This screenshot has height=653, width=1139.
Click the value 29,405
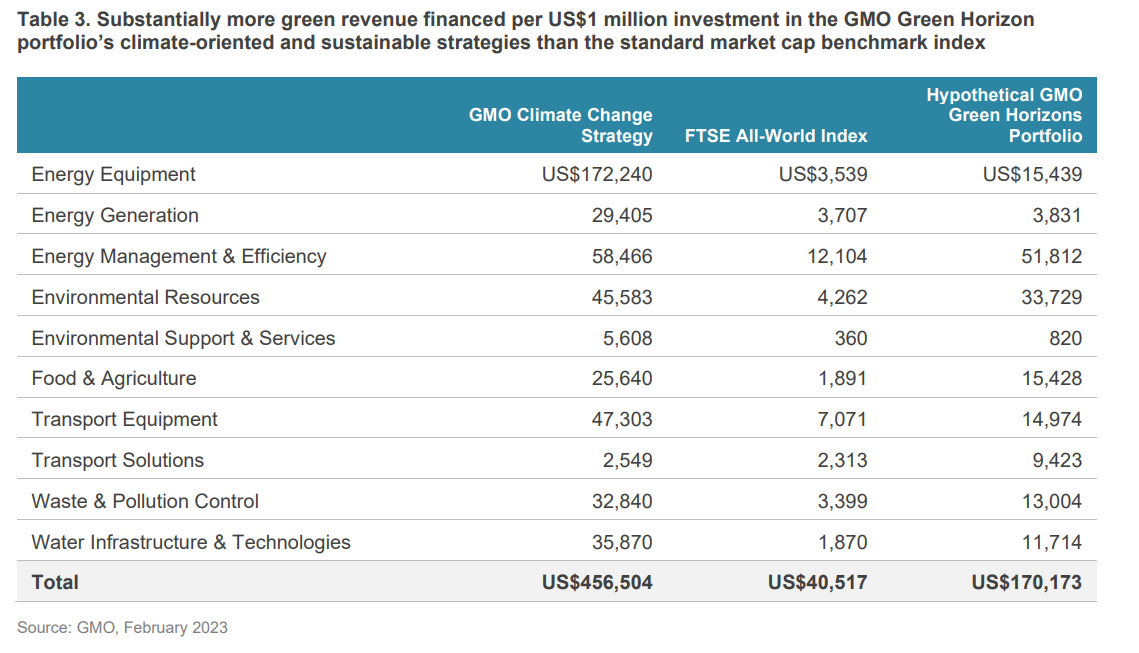[x=622, y=216]
